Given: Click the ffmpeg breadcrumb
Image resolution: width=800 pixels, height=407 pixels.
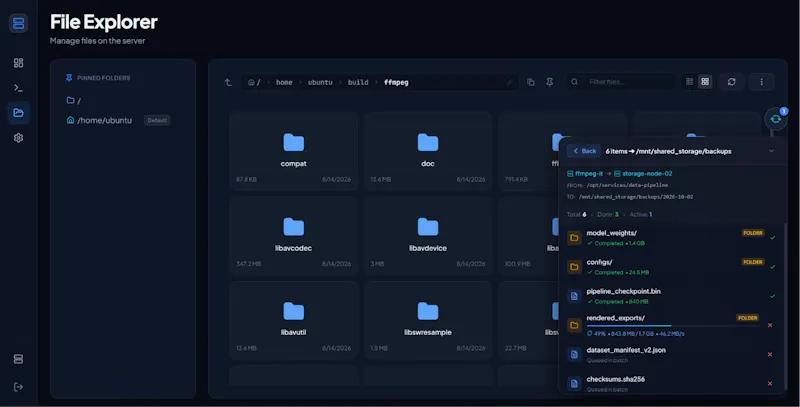Looking at the screenshot, I should point(396,82).
